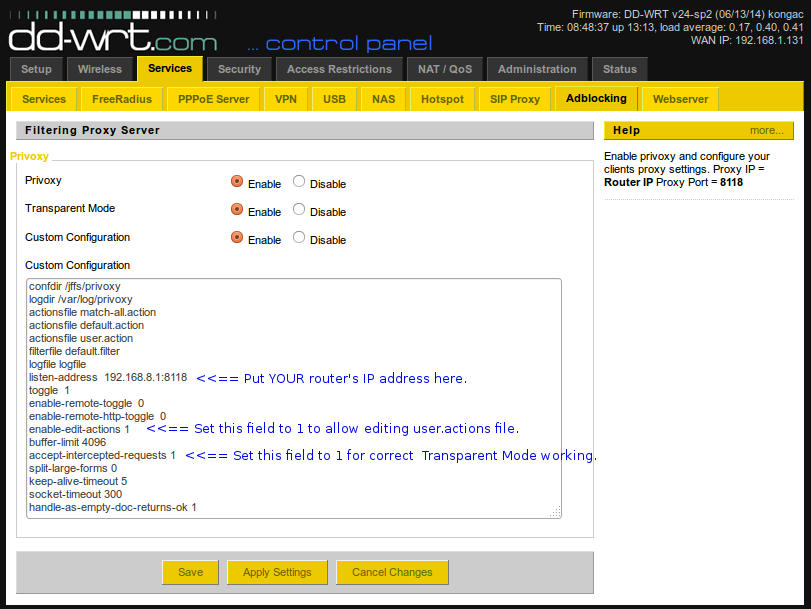Click inside the Custom Configuration text area

294,398
